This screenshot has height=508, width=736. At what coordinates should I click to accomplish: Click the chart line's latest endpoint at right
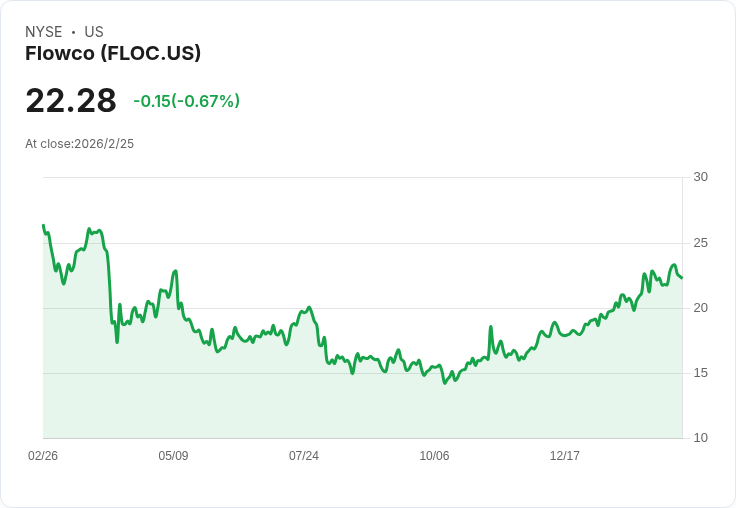tap(682, 277)
